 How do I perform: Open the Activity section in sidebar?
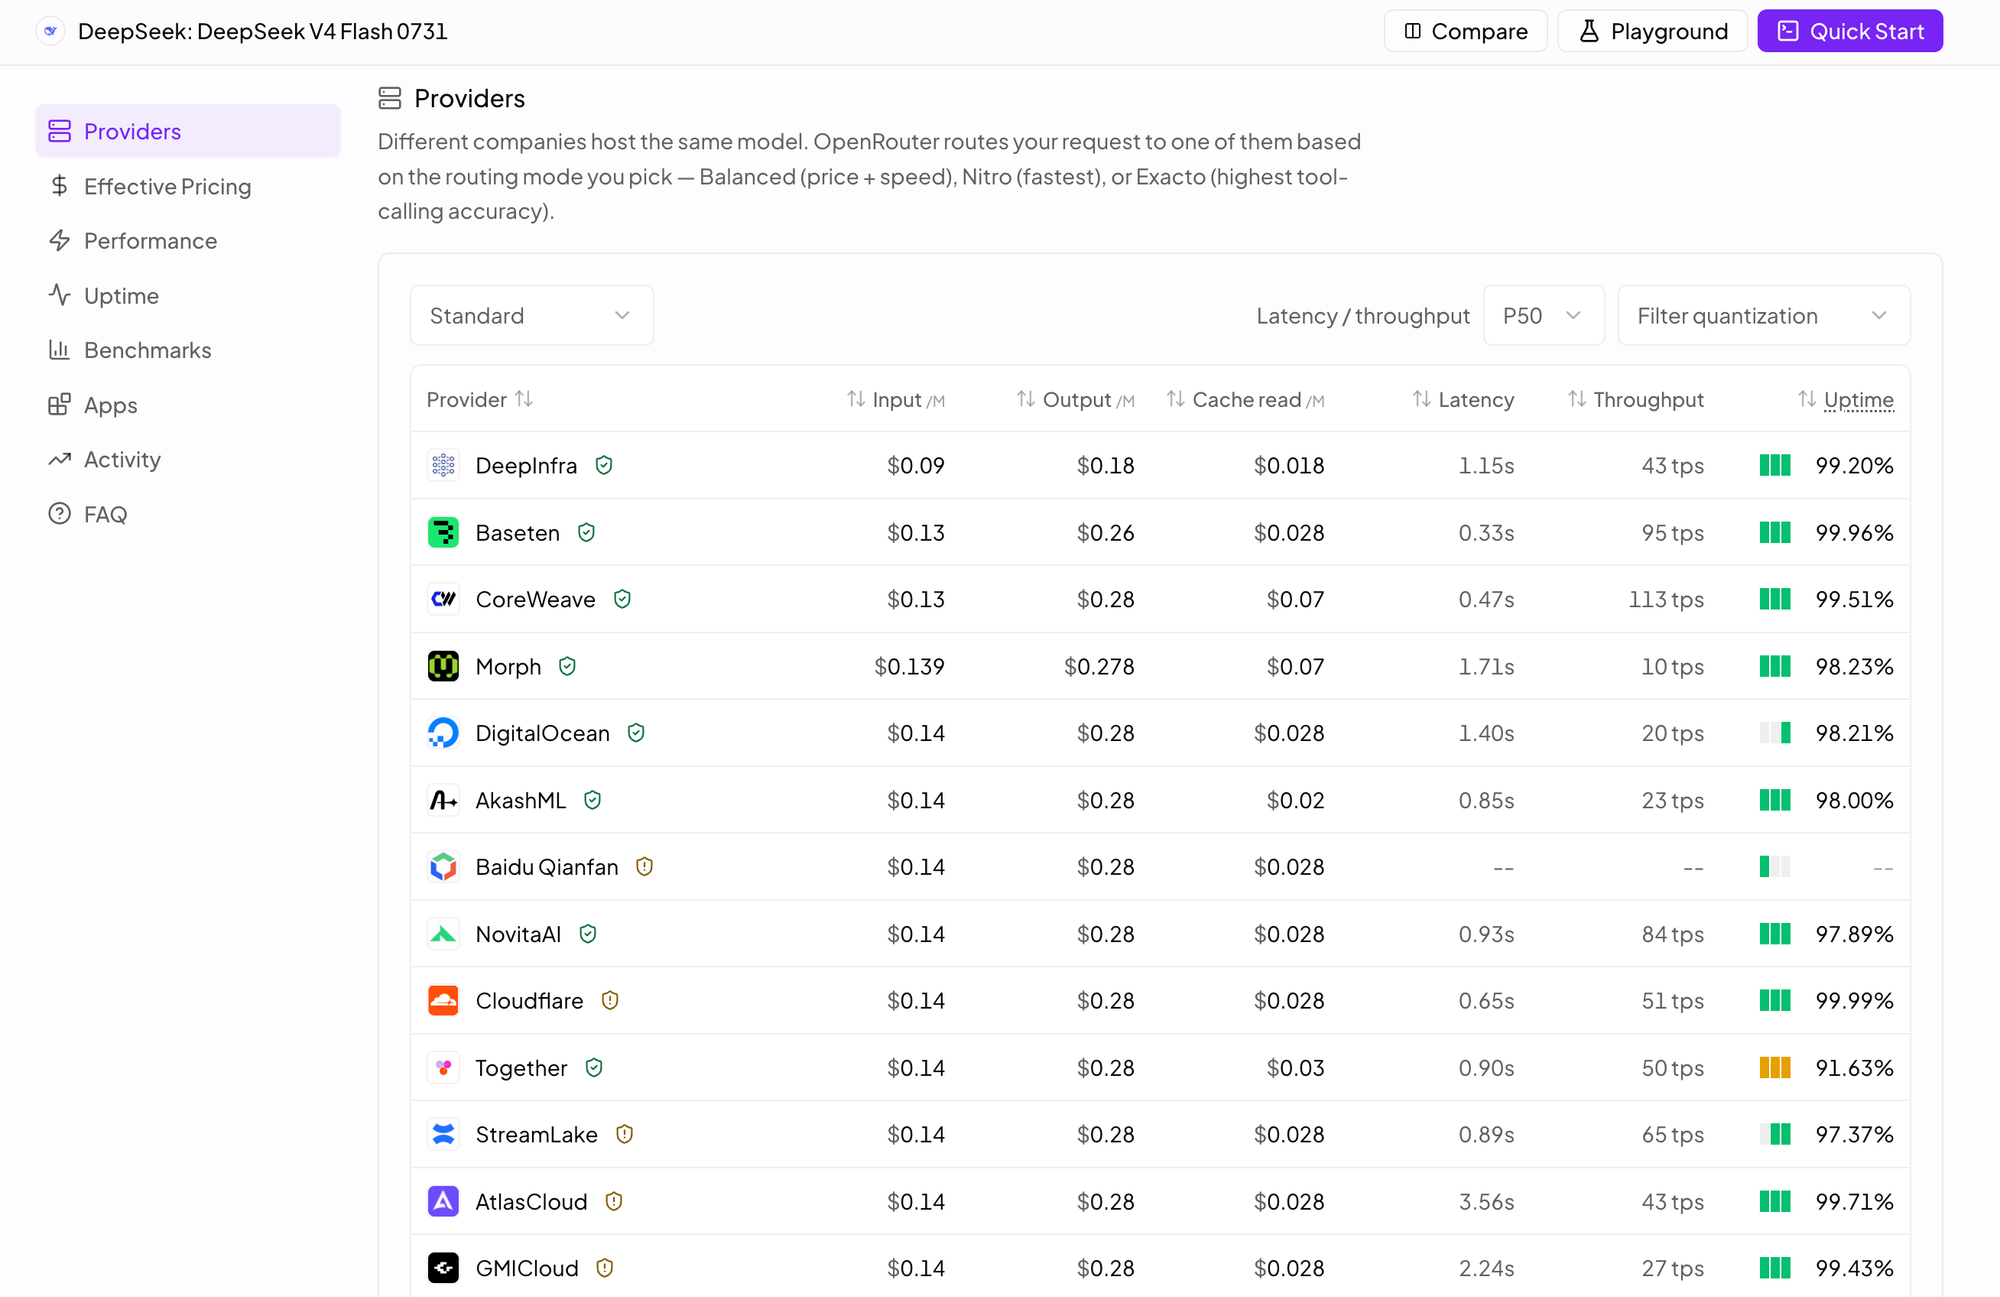tap(188, 460)
